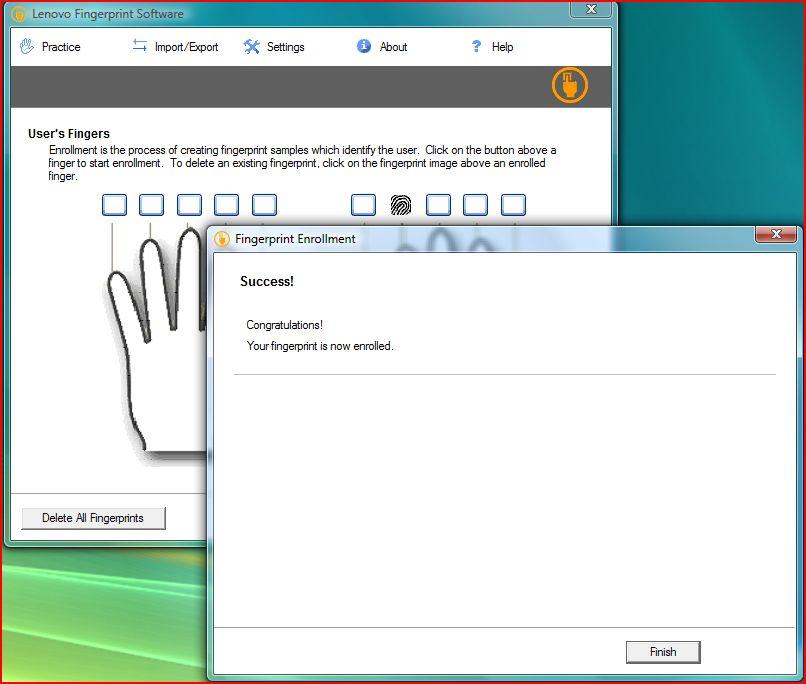Enroll left hand fifth finger box

click(264, 205)
